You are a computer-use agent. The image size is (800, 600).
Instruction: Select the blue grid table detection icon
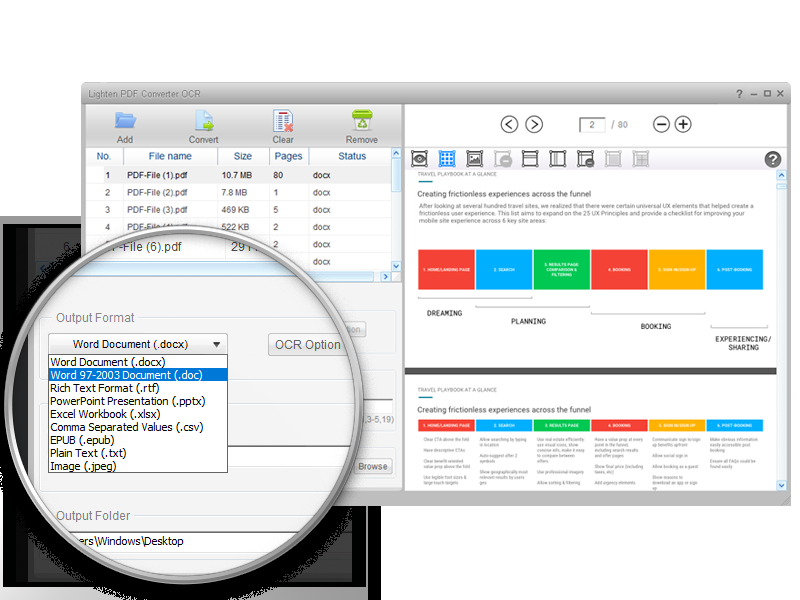[447, 159]
